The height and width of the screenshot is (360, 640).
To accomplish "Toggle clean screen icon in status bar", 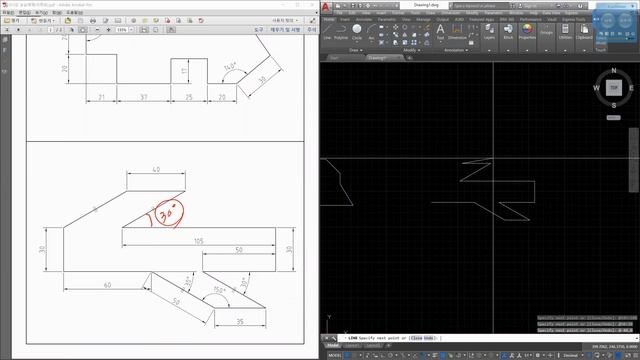I will [x=629, y=356].
